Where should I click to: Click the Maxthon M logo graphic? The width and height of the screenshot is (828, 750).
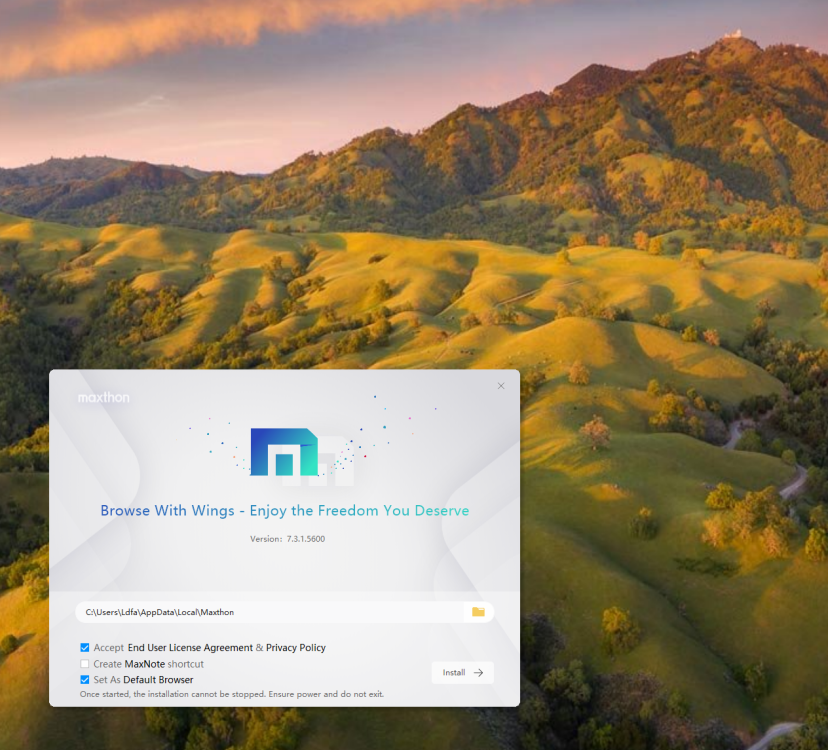tap(283, 452)
